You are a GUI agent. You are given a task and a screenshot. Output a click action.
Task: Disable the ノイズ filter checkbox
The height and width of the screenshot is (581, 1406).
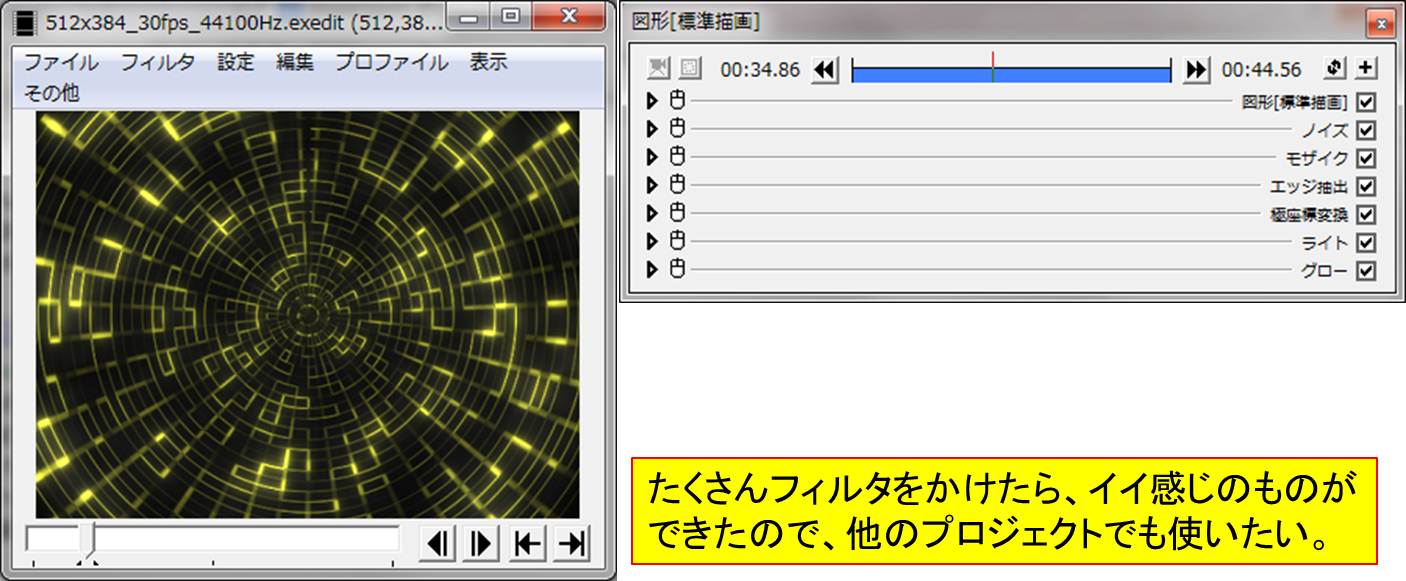[1366, 130]
